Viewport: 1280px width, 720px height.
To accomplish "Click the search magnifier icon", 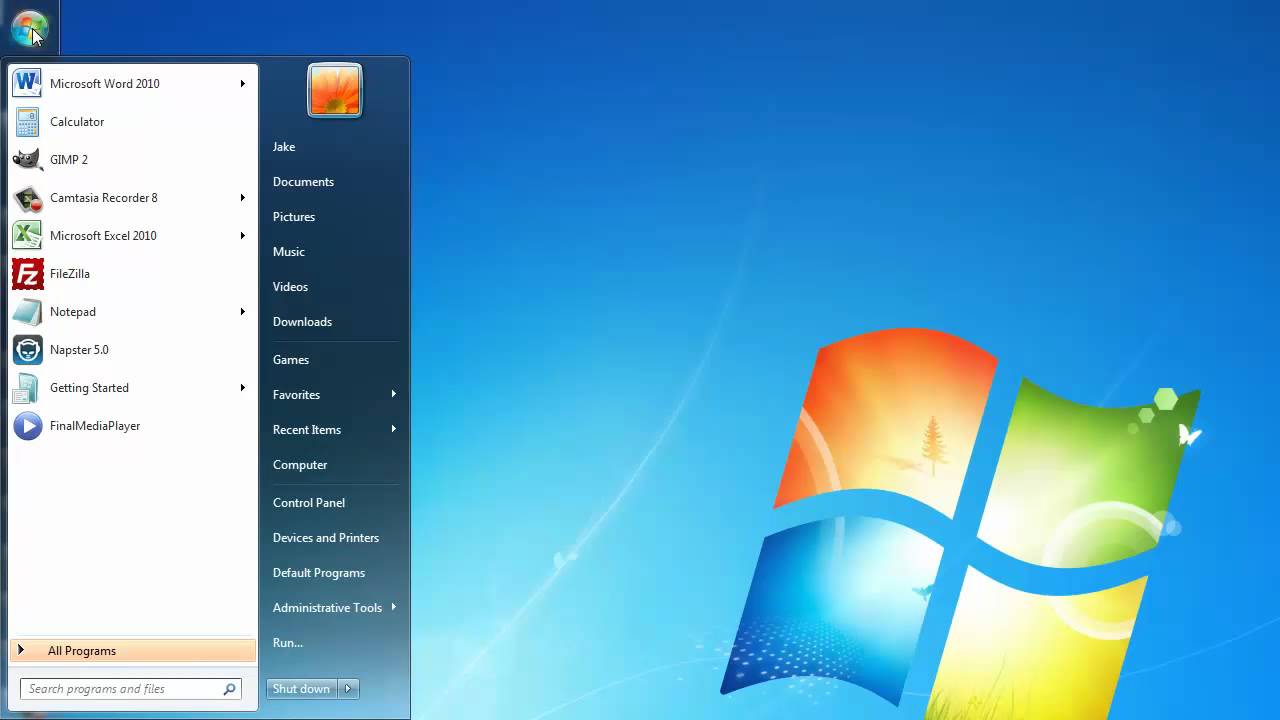I will (229, 689).
